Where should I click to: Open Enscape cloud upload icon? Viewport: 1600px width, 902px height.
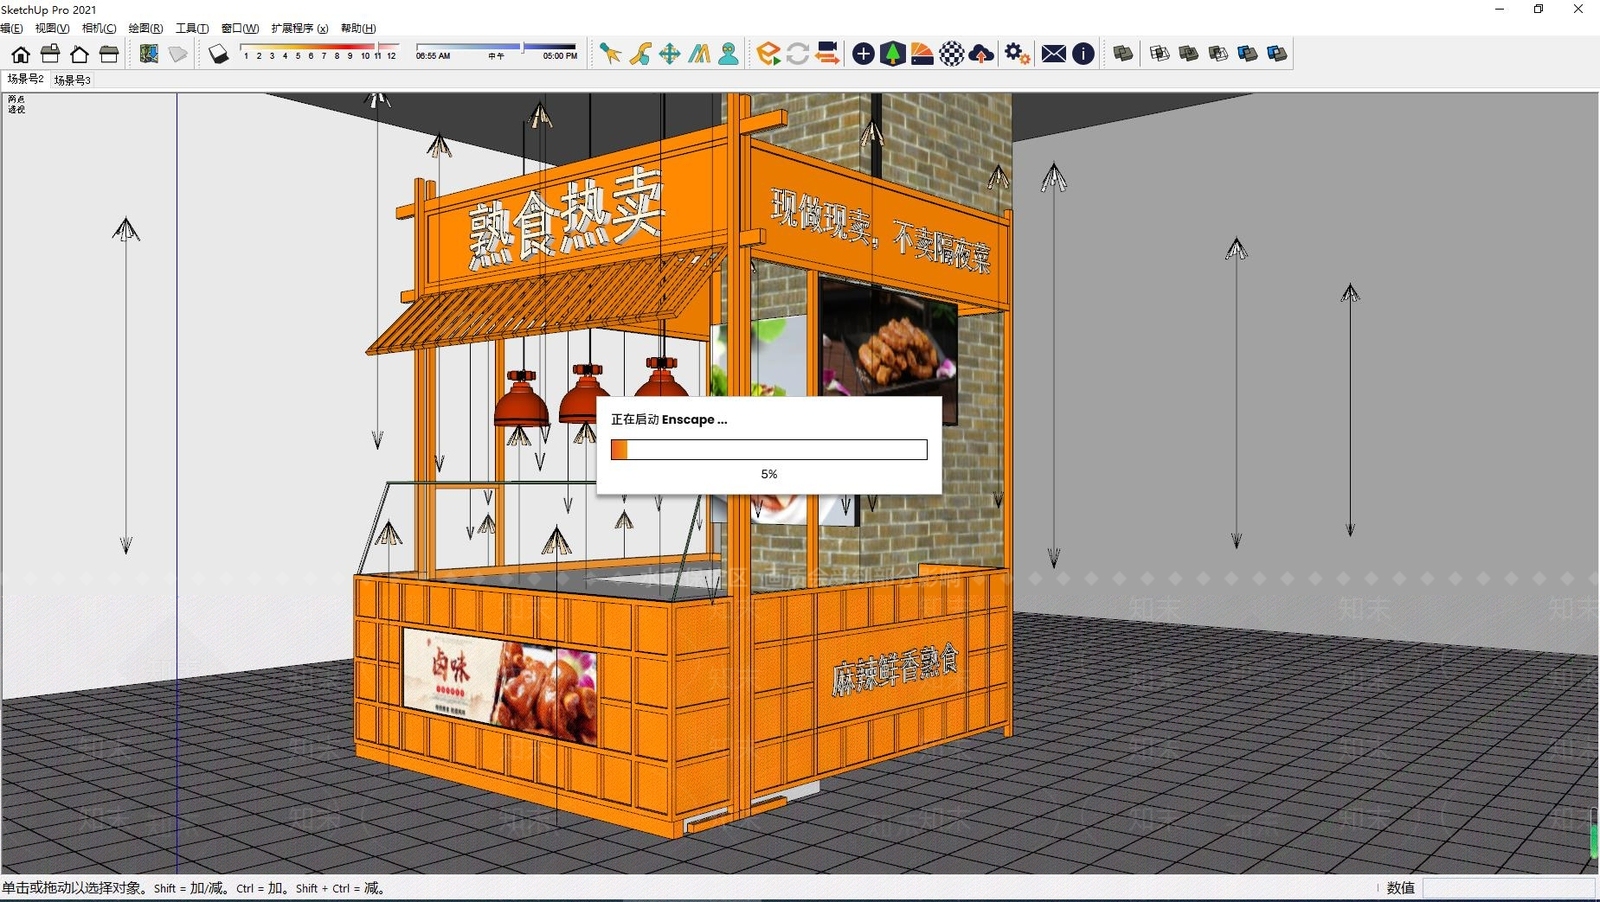(x=981, y=54)
